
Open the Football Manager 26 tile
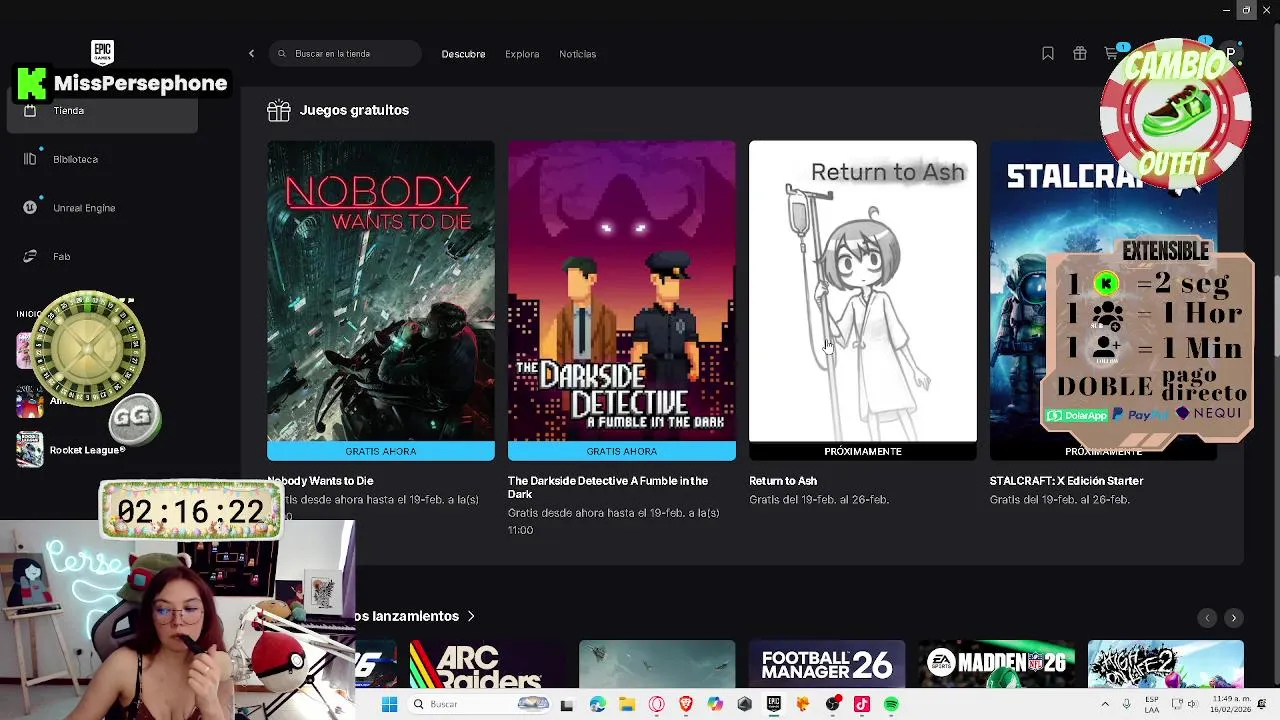[827, 665]
